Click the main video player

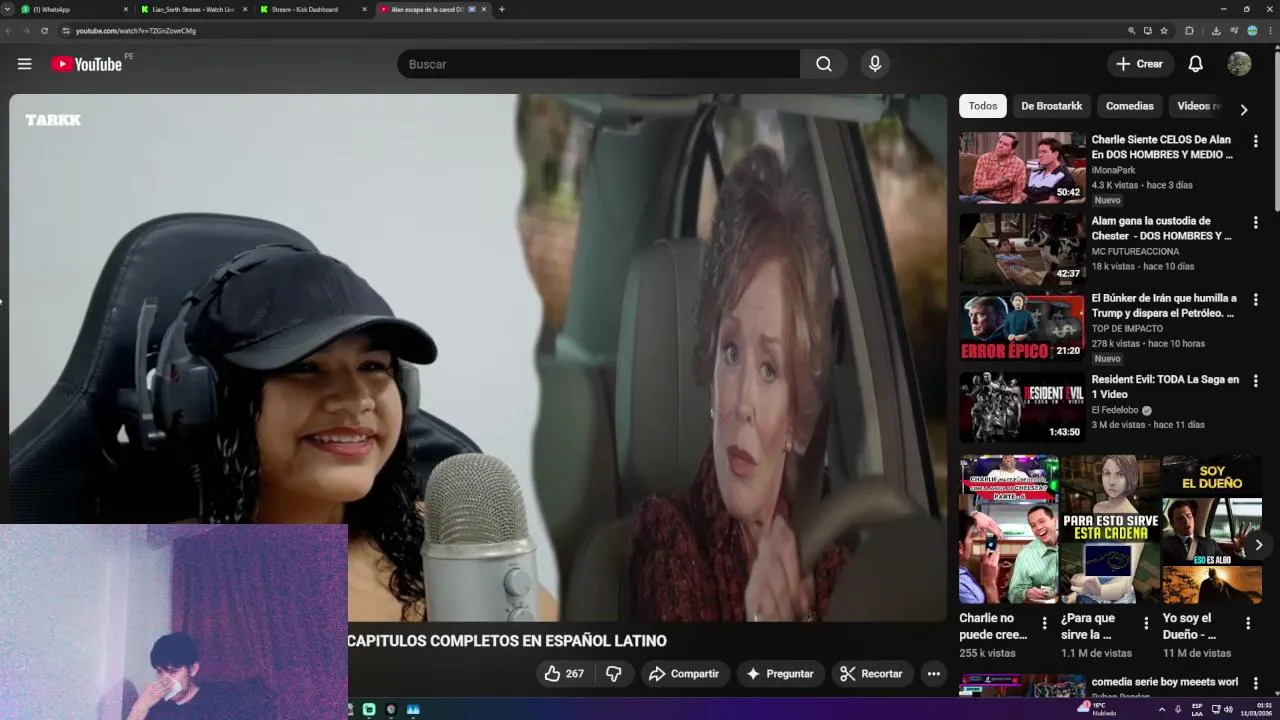[x=478, y=357]
